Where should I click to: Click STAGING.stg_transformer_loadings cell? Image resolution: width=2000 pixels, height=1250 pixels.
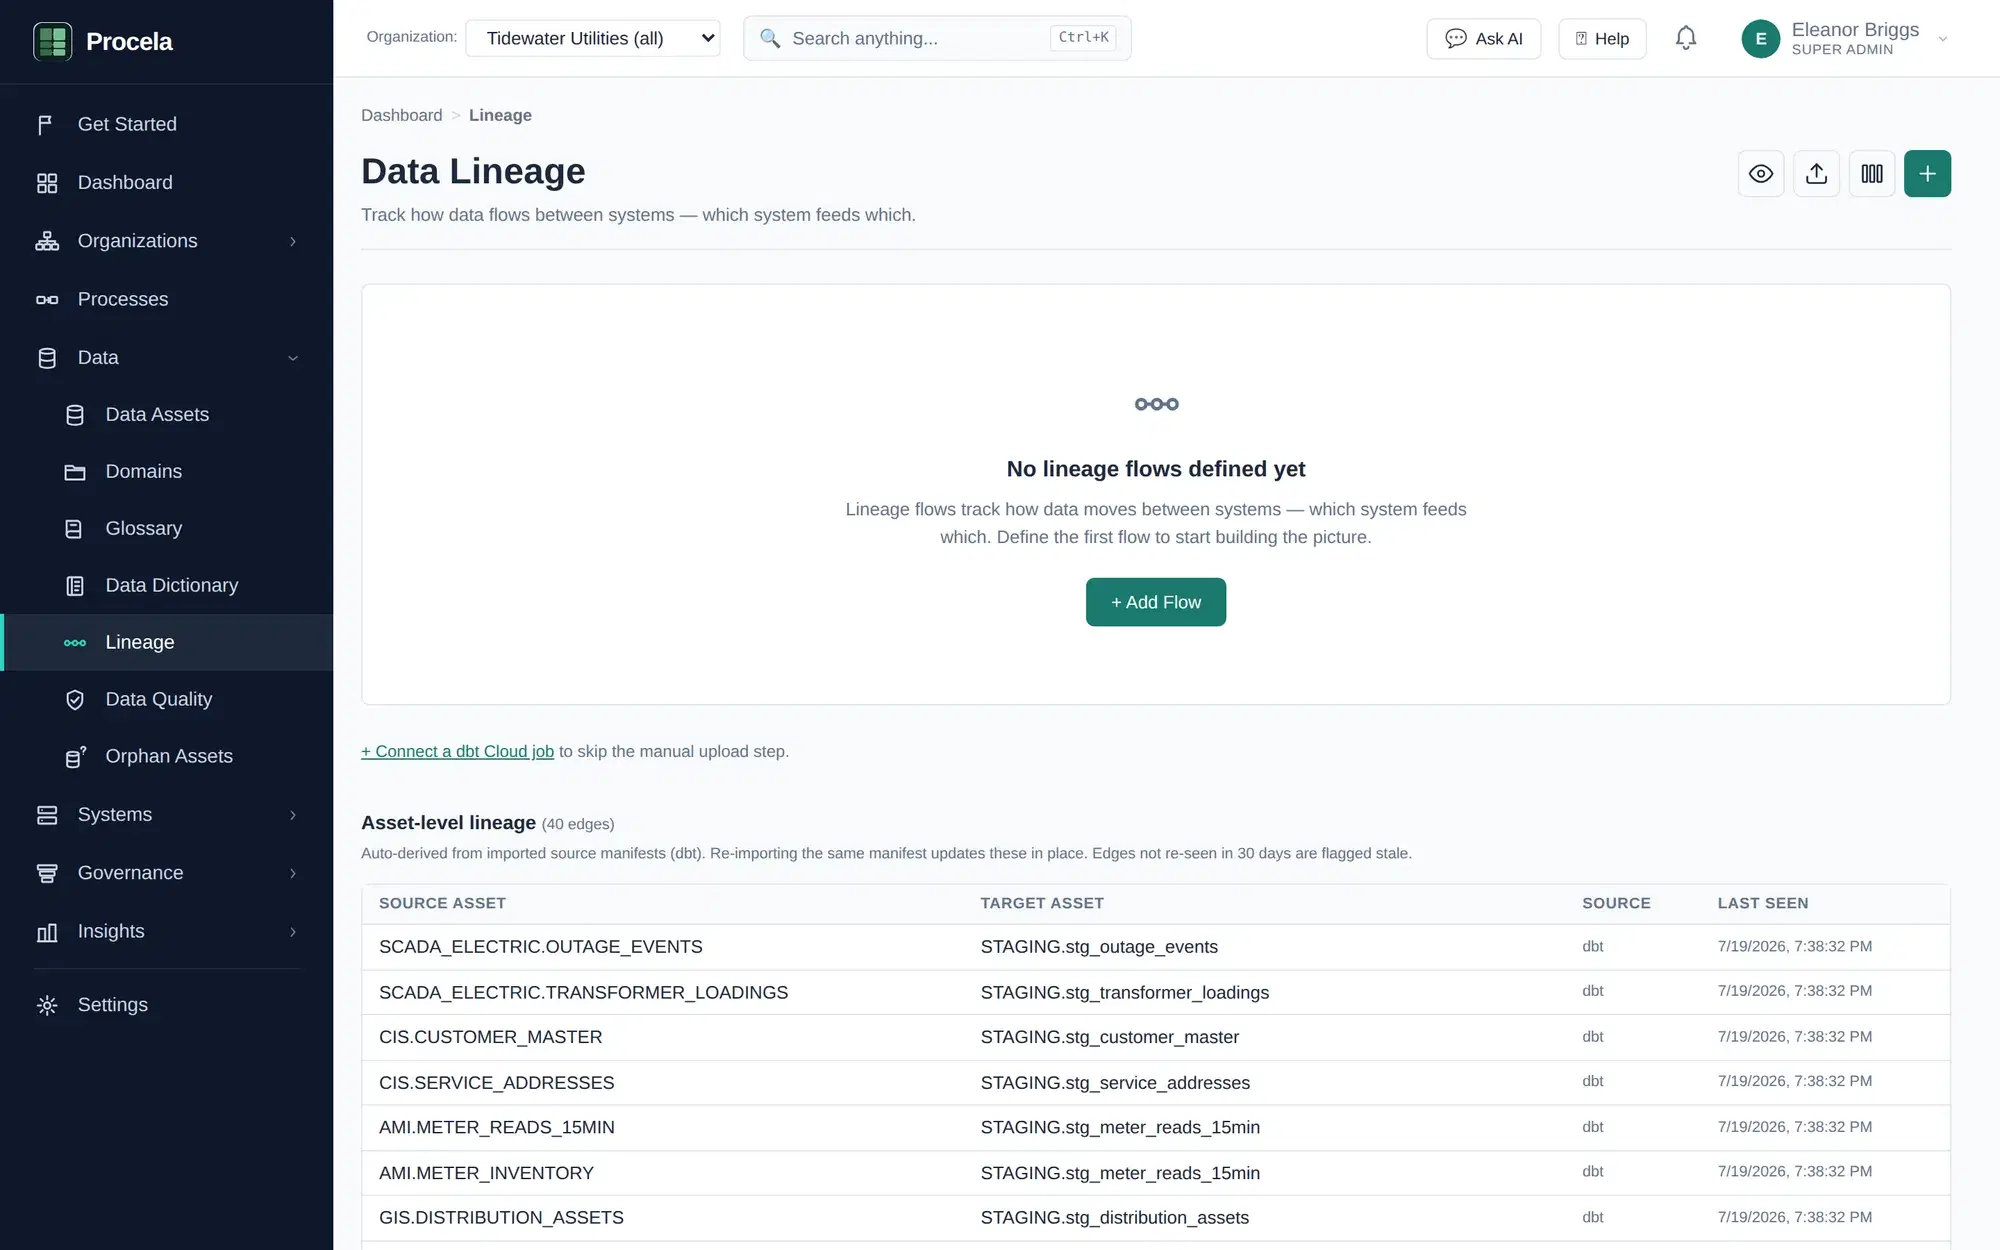coord(1124,993)
